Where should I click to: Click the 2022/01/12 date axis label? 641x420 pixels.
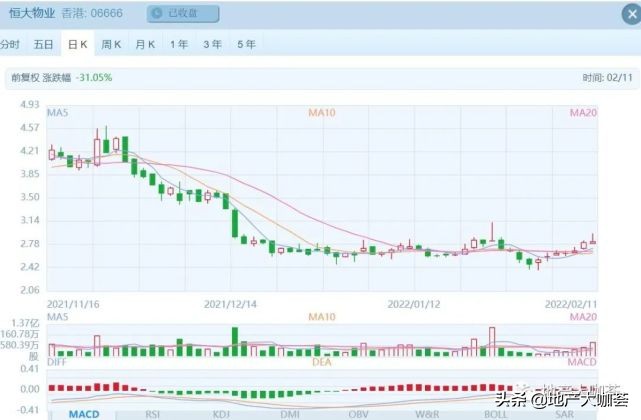[x=414, y=304]
